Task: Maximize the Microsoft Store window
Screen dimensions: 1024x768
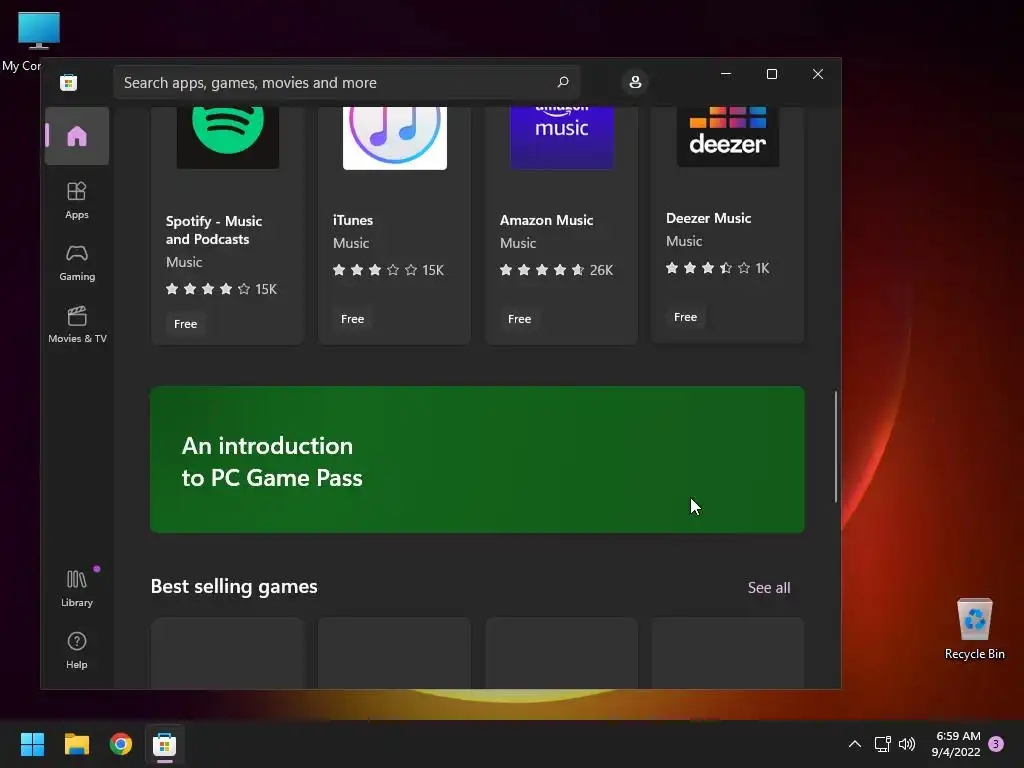Action: pyautogui.click(x=771, y=74)
